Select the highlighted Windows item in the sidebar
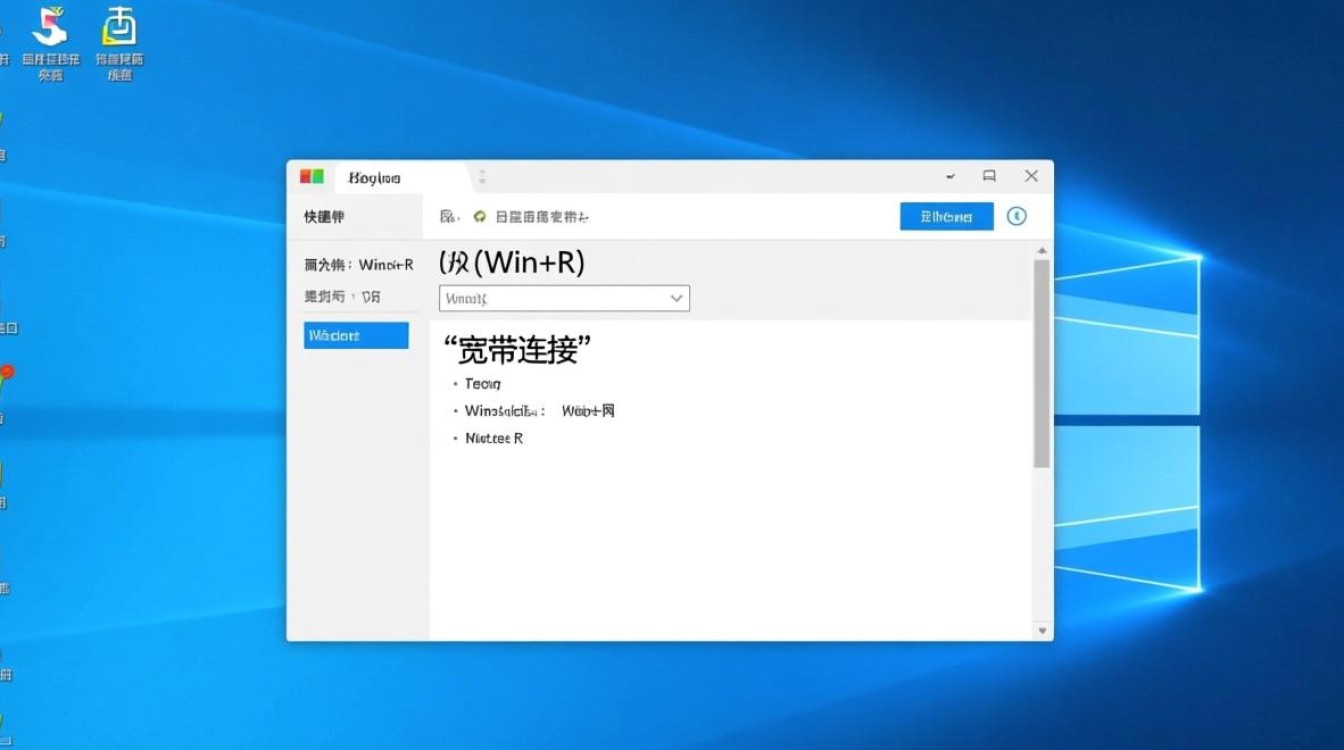Image resolution: width=1344 pixels, height=750 pixels. 355,335
